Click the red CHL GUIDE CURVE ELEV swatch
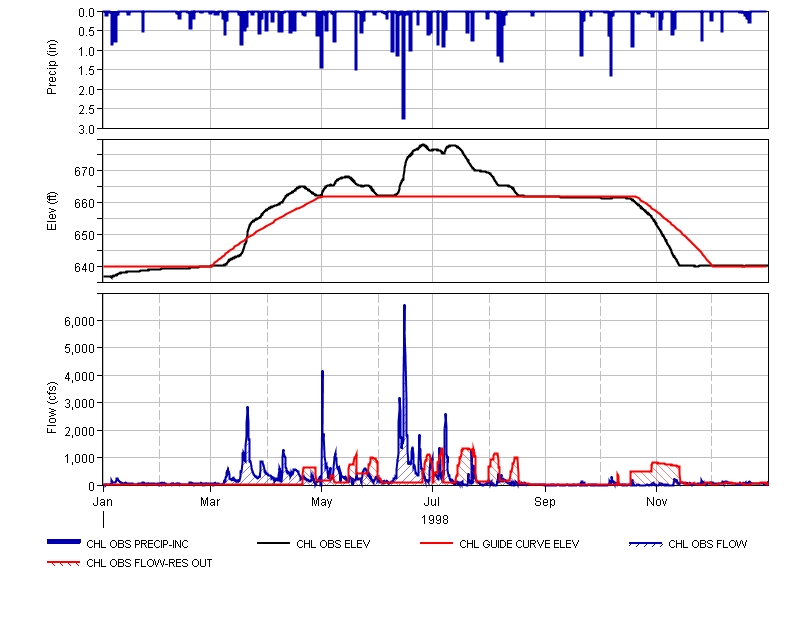This screenshot has height=627, width=800. (436, 544)
